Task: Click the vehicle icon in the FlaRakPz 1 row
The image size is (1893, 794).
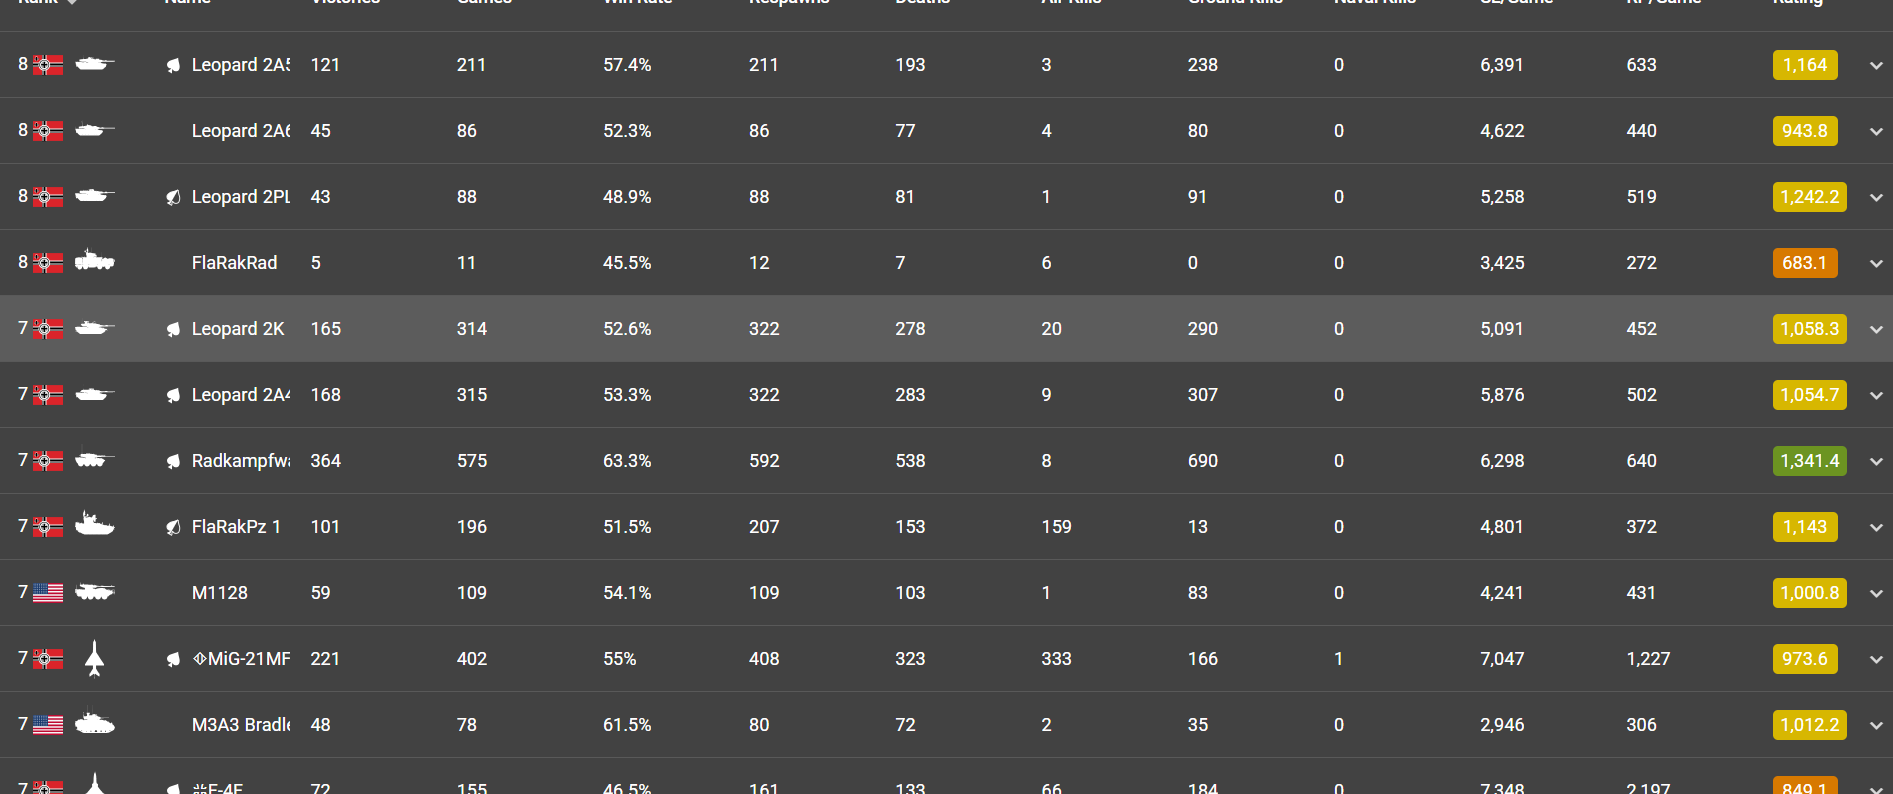Action: click(x=94, y=525)
